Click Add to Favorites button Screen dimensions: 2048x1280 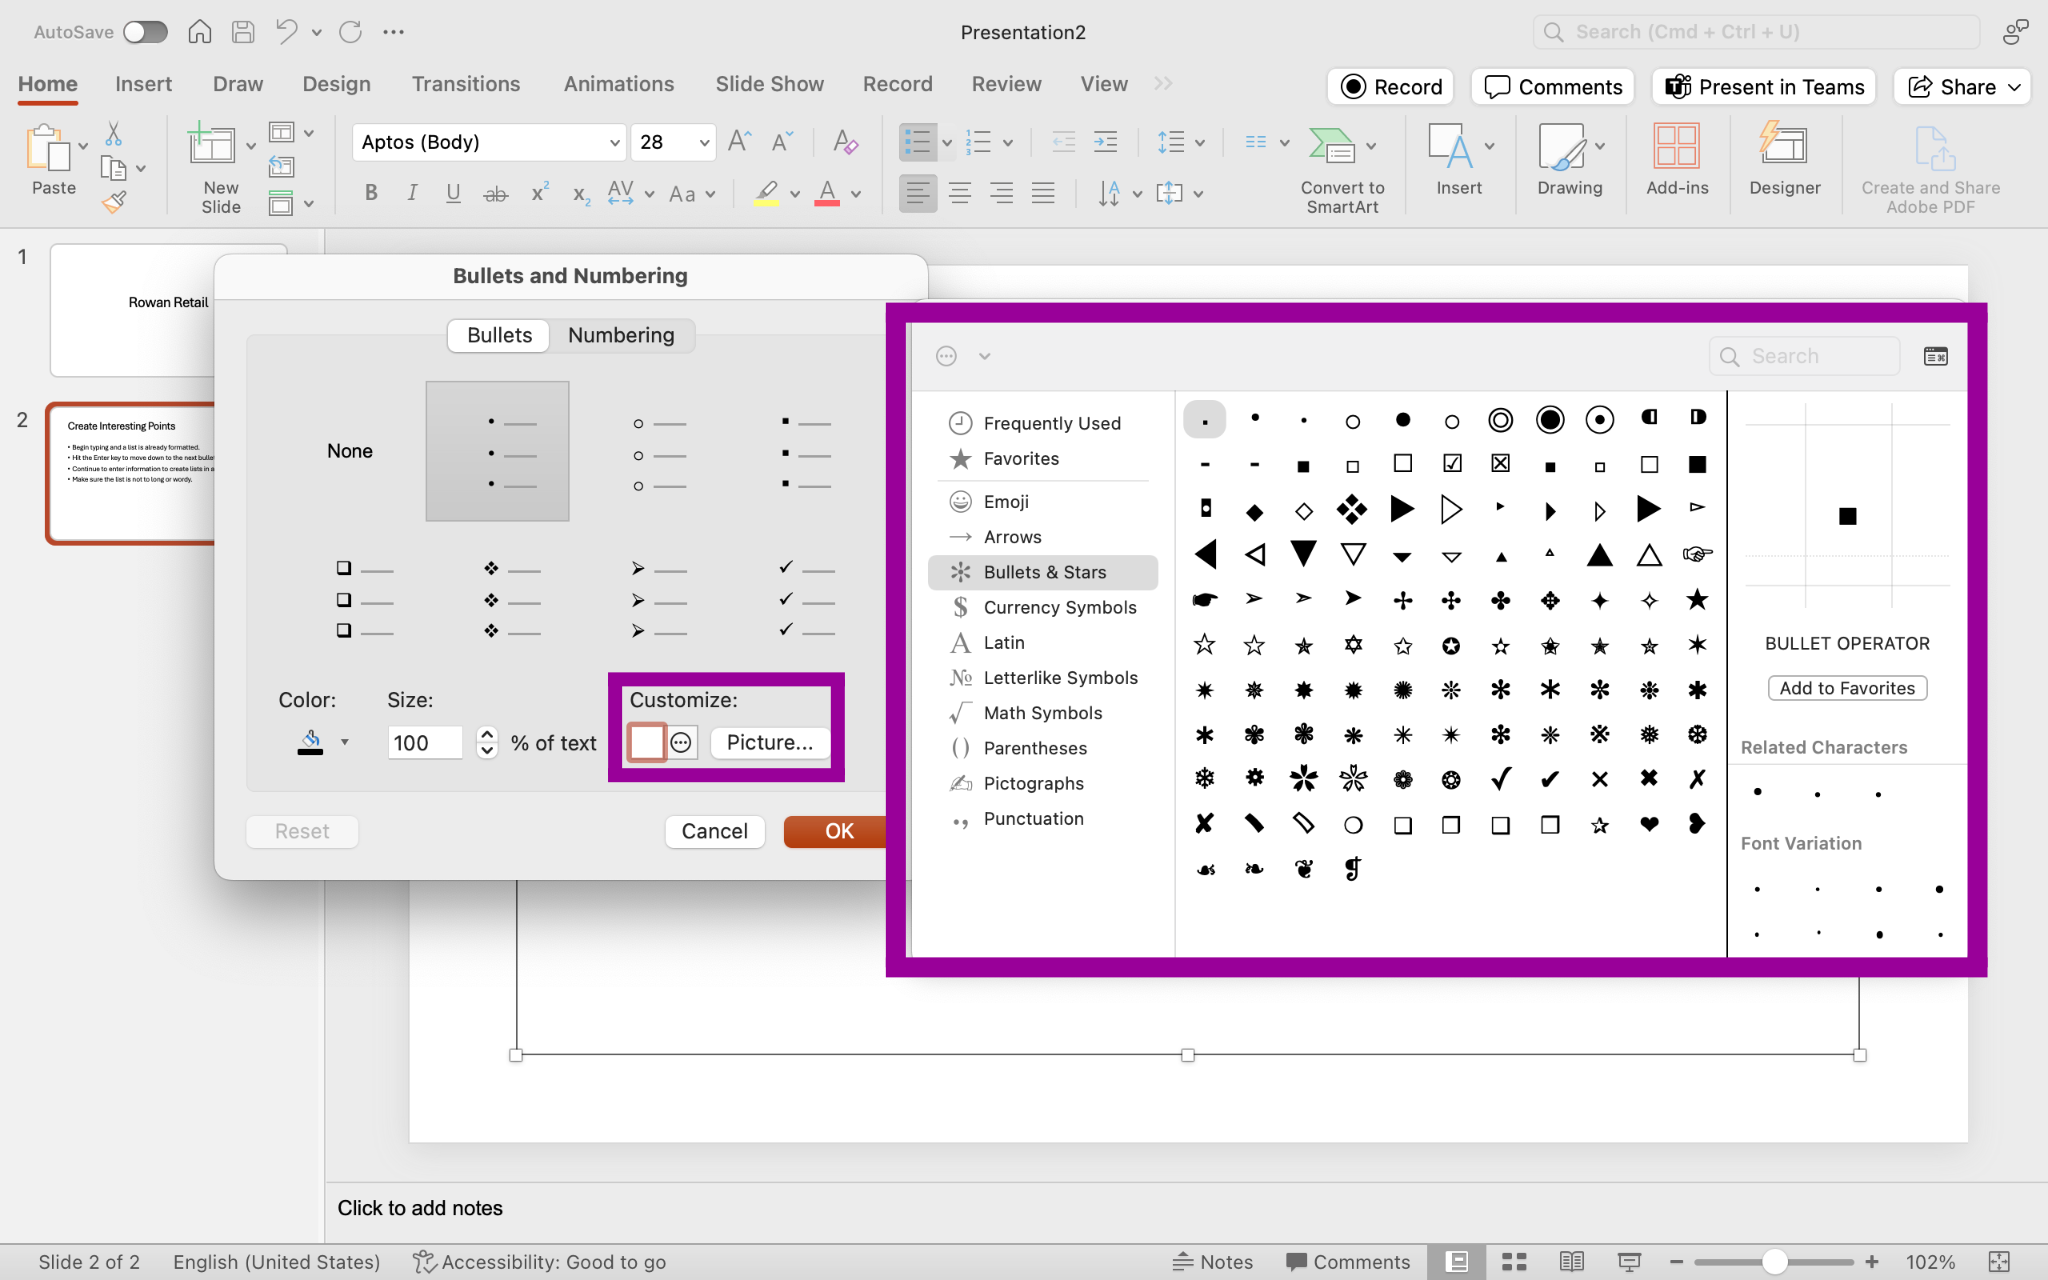pos(1847,688)
